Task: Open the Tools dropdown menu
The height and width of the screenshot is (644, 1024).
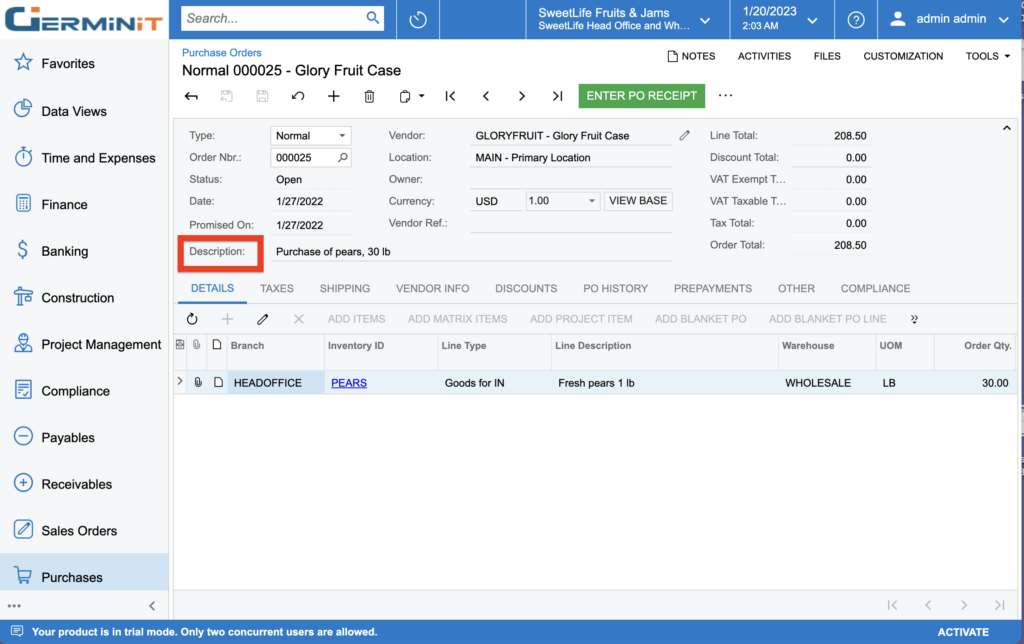Action: pyautogui.click(x=987, y=56)
